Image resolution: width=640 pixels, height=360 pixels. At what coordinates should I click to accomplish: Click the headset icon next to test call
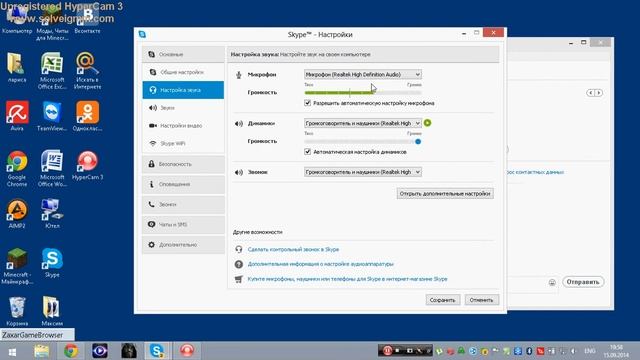(x=239, y=249)
